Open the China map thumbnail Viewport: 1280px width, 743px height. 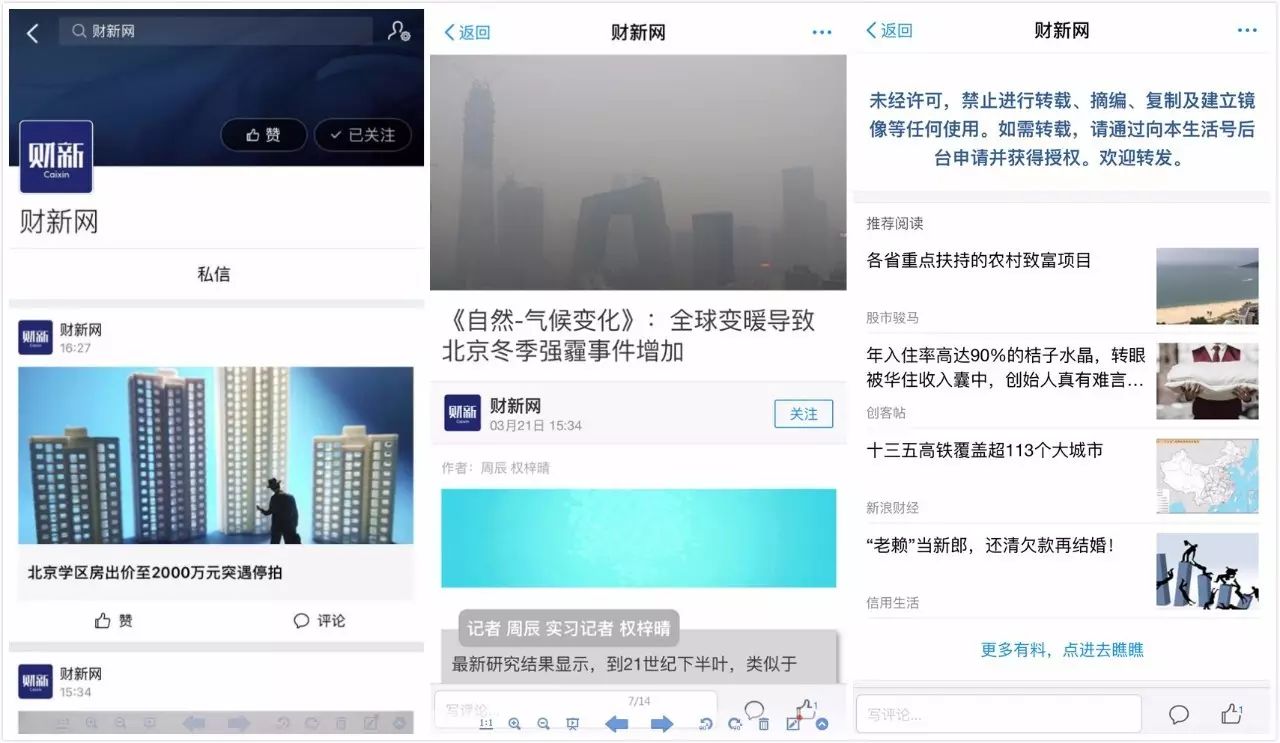coord(1207,476)
